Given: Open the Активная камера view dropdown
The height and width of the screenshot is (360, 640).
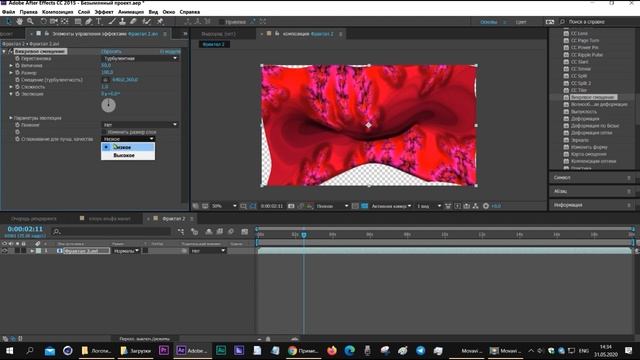Looking at the screenshot, I should pos(391,206).
